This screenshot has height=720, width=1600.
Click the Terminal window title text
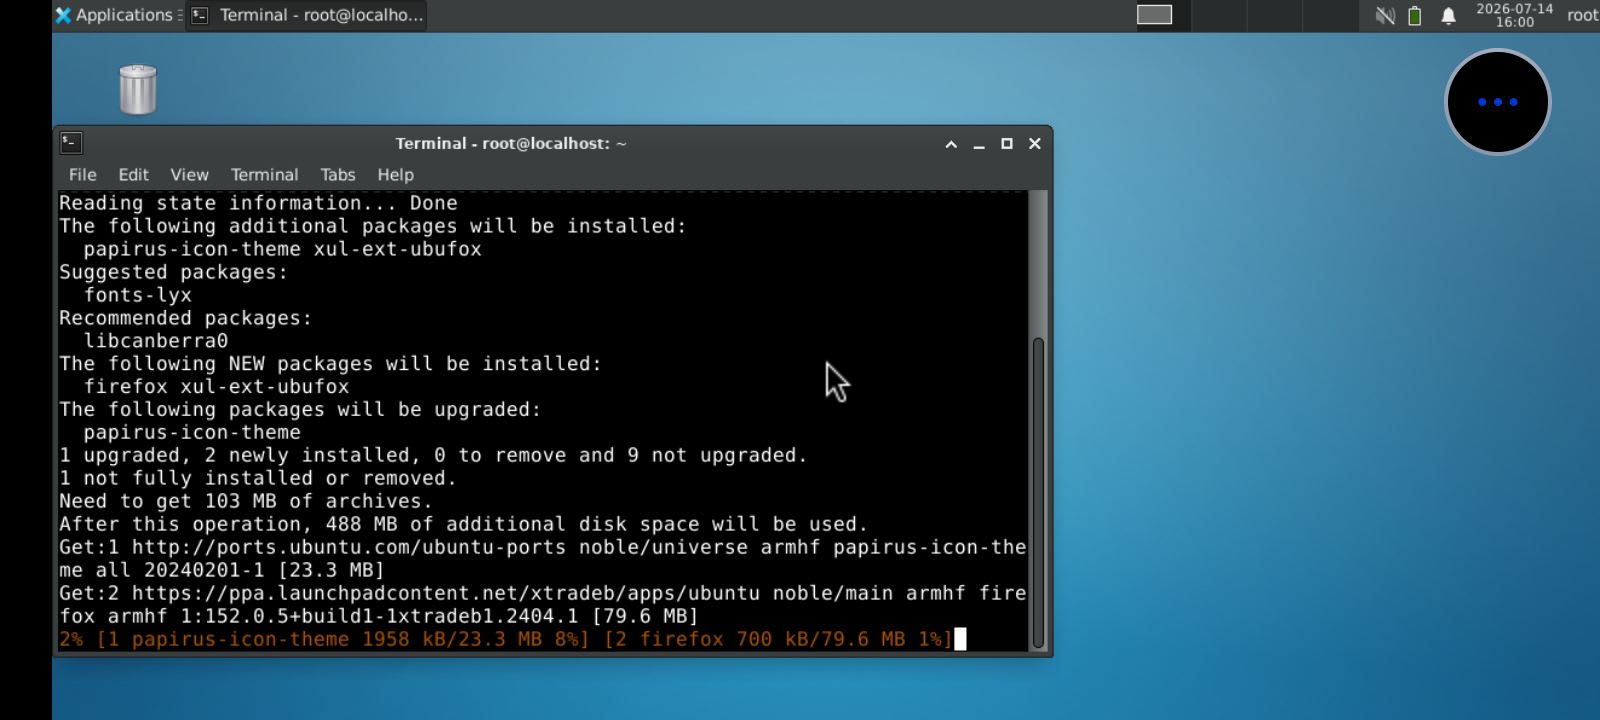[511, 143]
